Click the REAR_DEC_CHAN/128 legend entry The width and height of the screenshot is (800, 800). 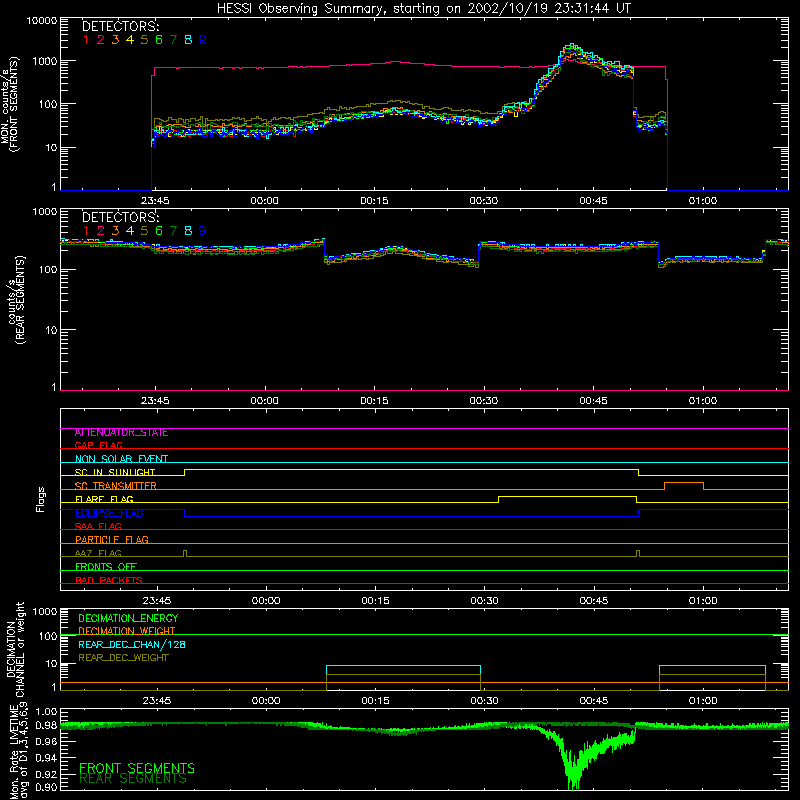(x=132, y=645)
